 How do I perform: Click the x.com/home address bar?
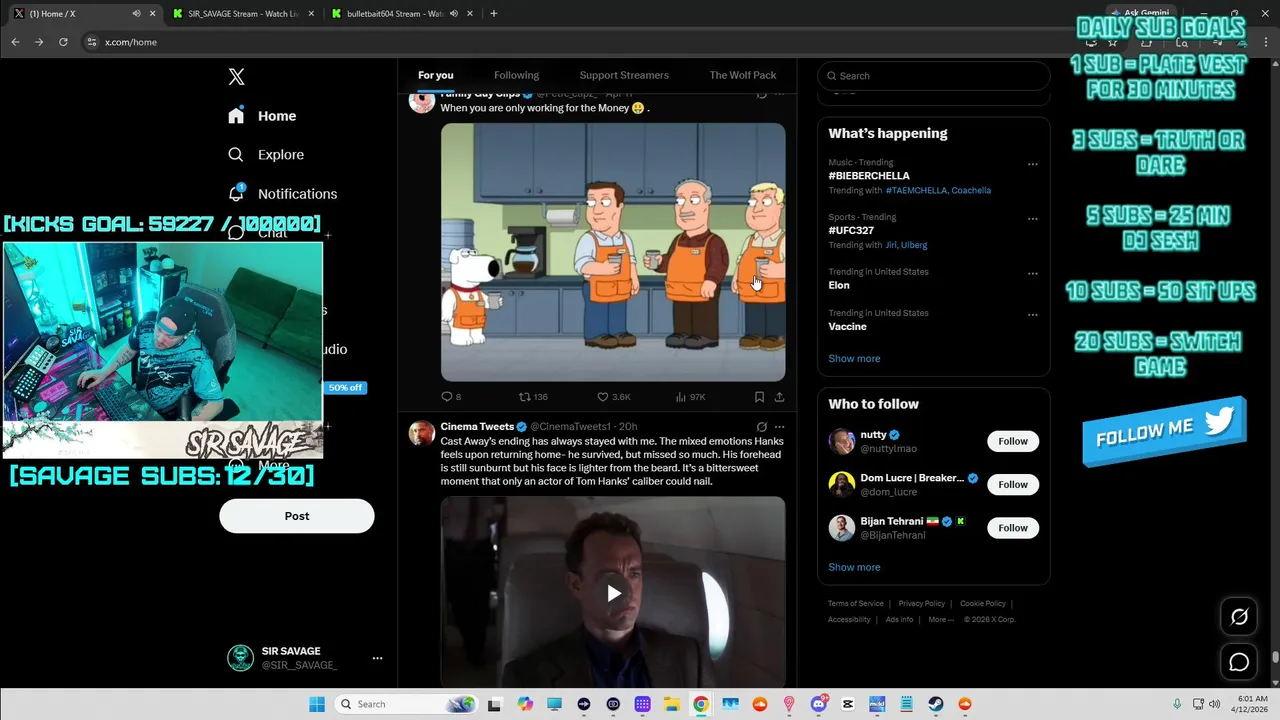tap(580, 42)
